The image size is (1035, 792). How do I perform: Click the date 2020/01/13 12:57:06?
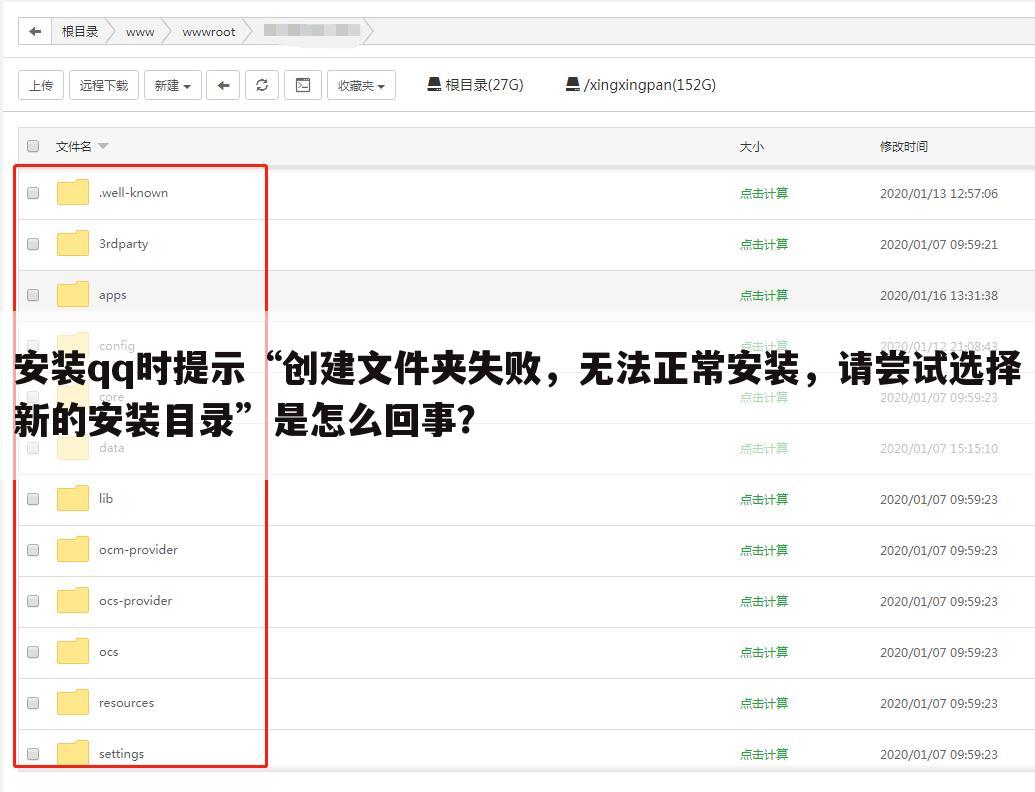[939, 193]
